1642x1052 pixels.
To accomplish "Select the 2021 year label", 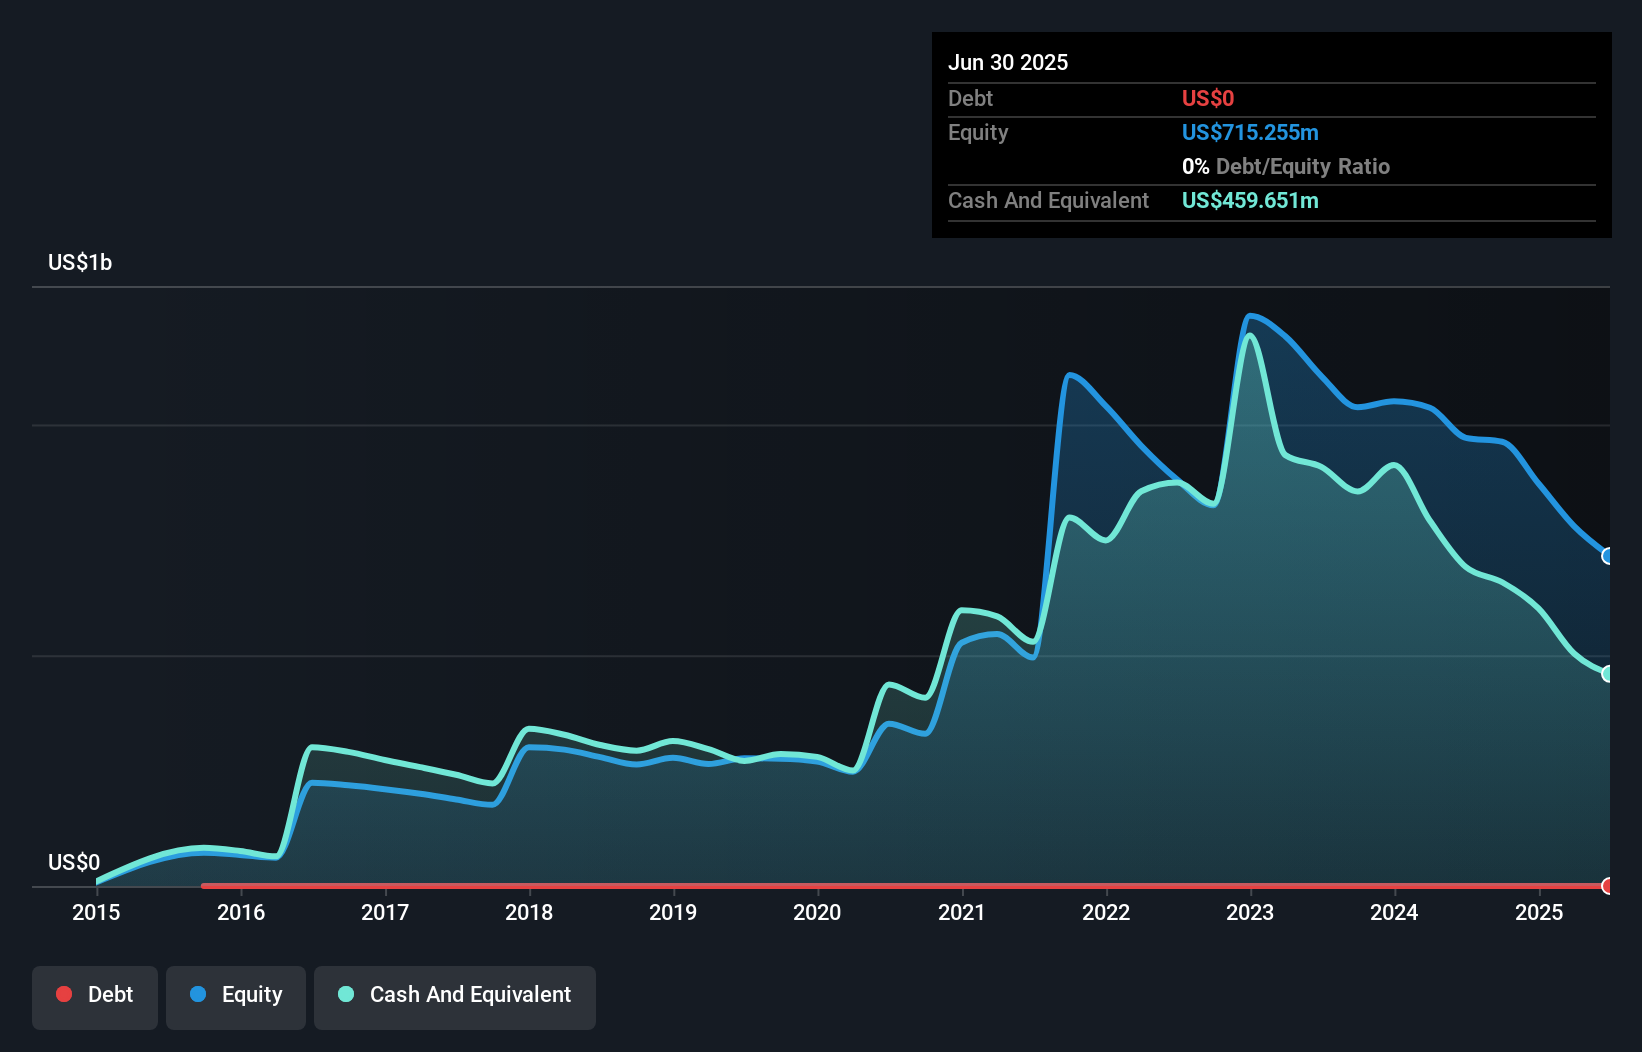I will (x=962, y=912).
